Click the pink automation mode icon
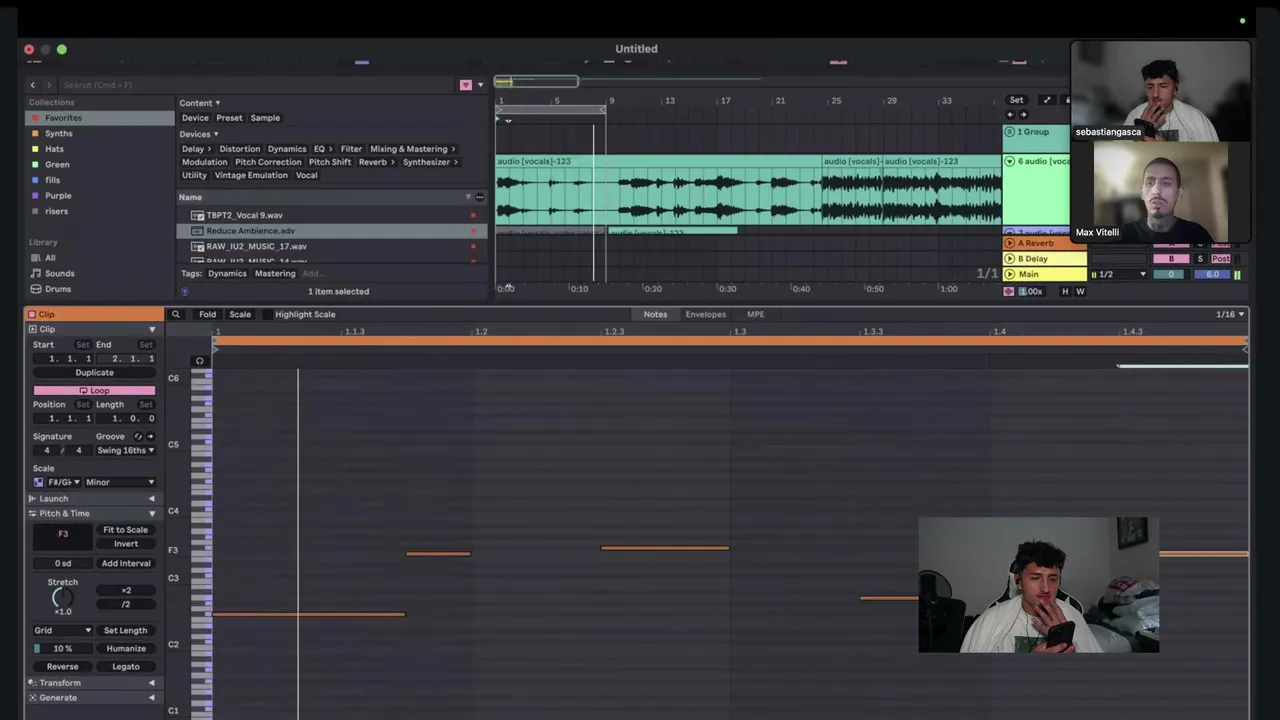The image size is (1280, 720). pos(1008,291)
